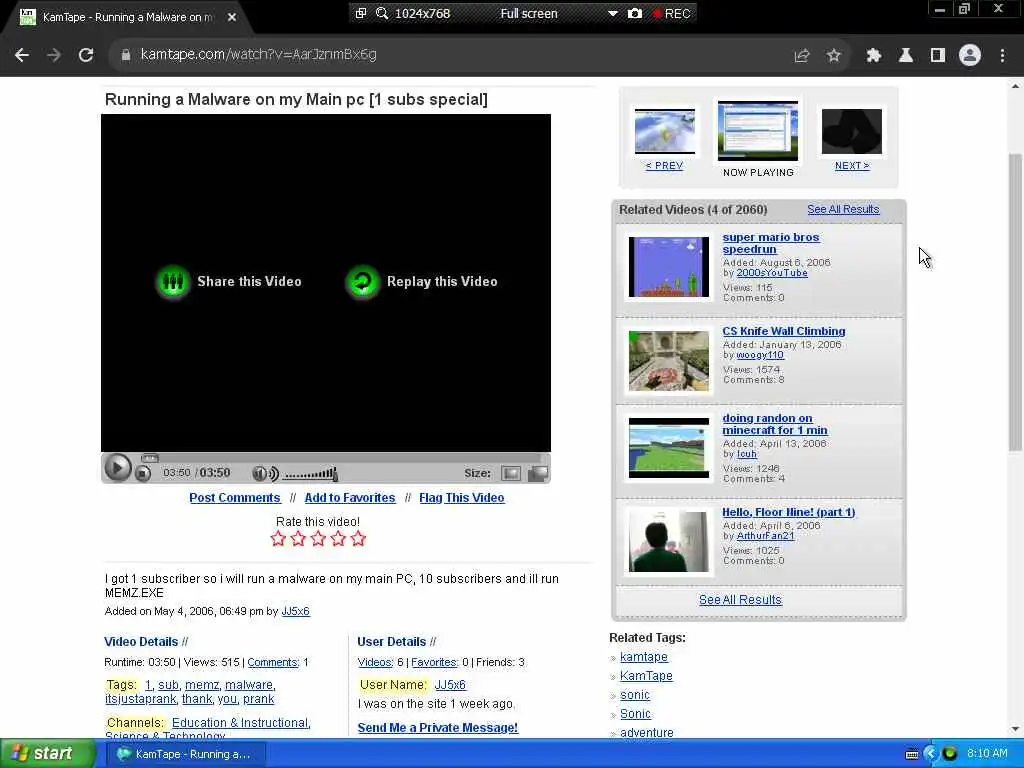Stop the video with the stop button
This screenshot has width=1024, height=768.
point(143,473)
